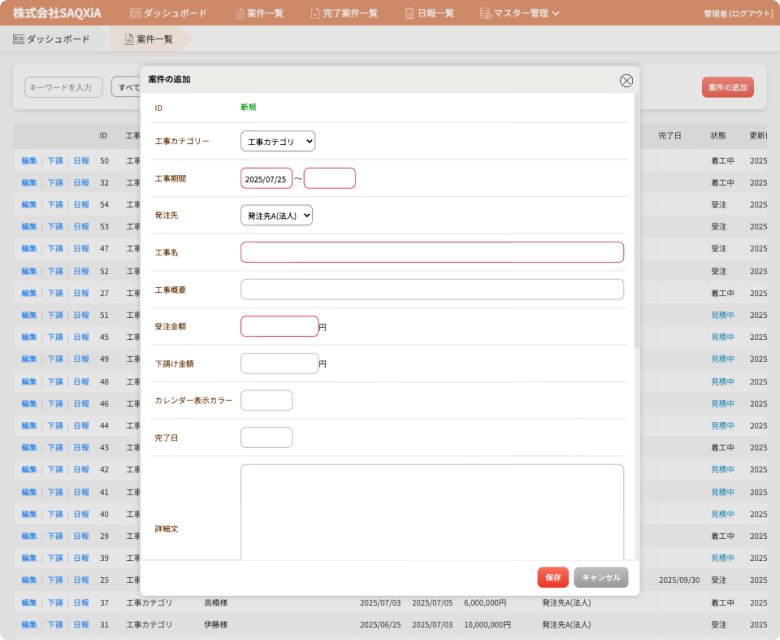
Task: Click 下請 link for ID 42
Action: tap(55, 469)
